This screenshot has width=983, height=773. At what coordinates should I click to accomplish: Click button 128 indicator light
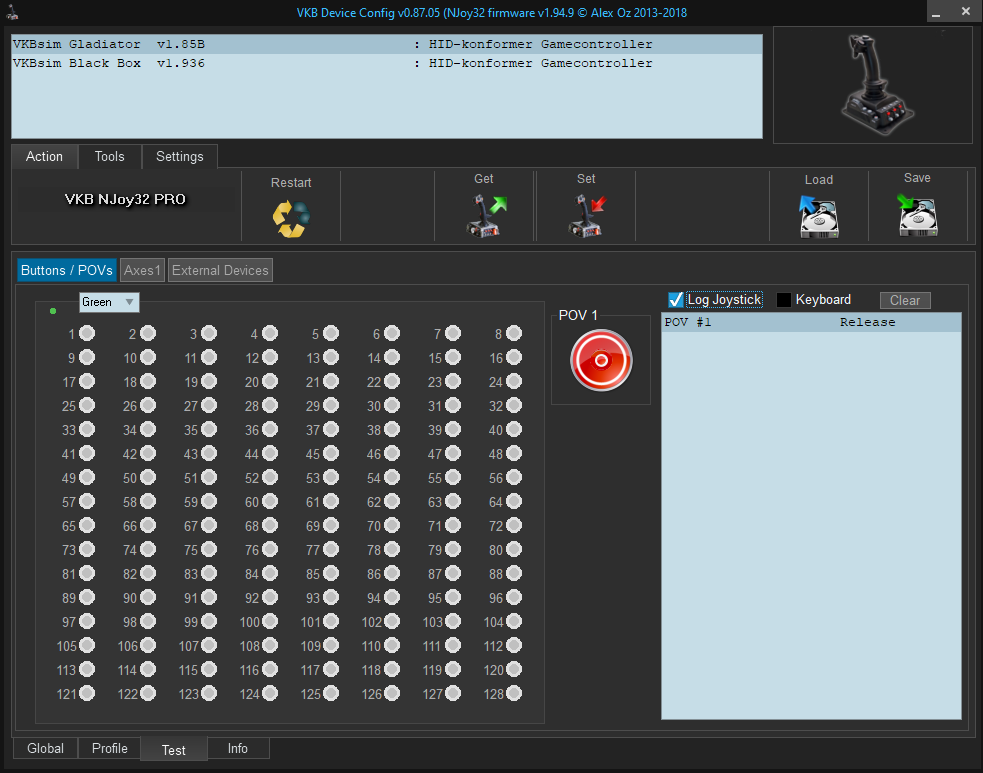pyautogui.click(x=513, y=693)
